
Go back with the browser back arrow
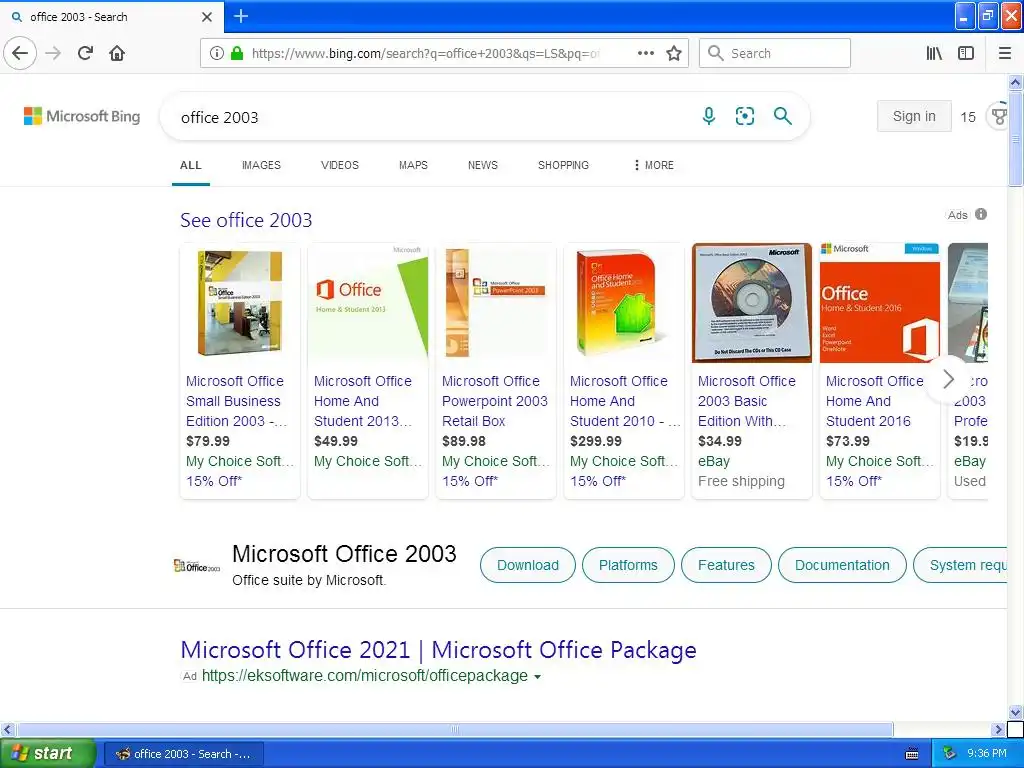tap(20, 53)
